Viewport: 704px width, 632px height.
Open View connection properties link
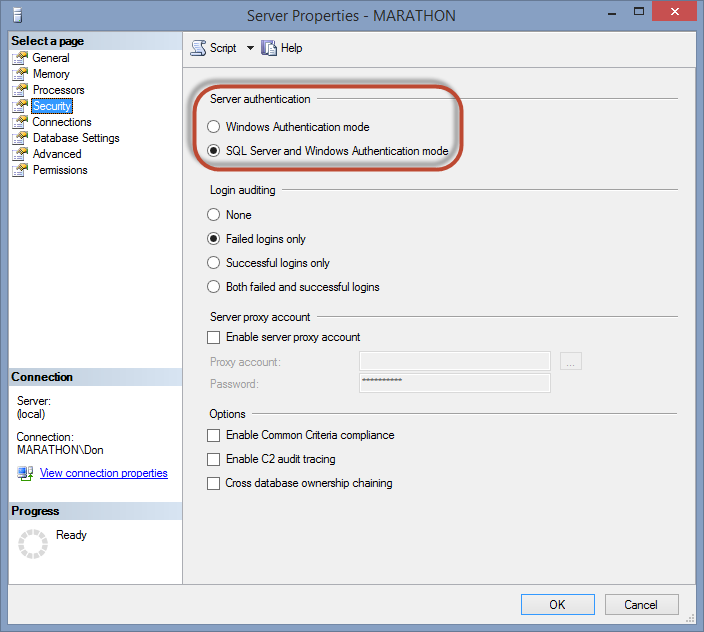point(104,473)
